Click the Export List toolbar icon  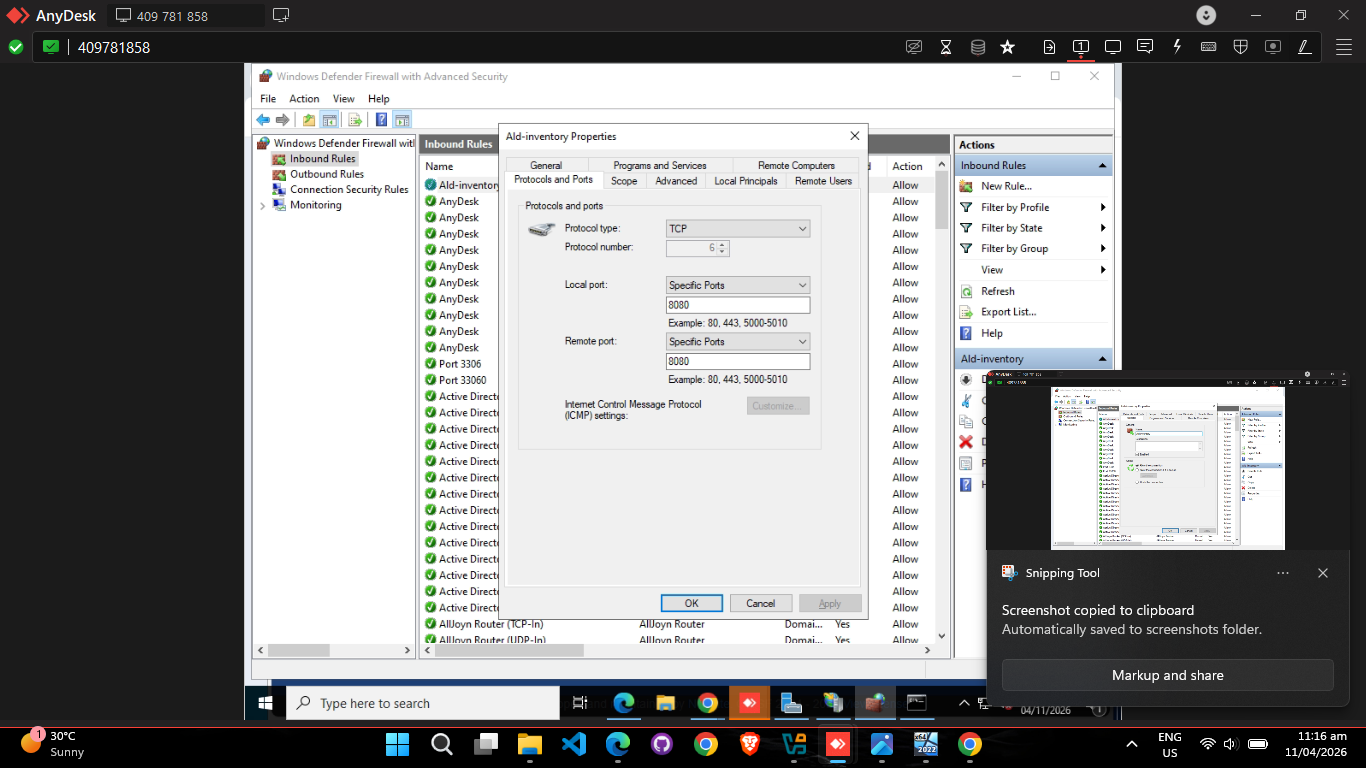(x=354, y=120)
